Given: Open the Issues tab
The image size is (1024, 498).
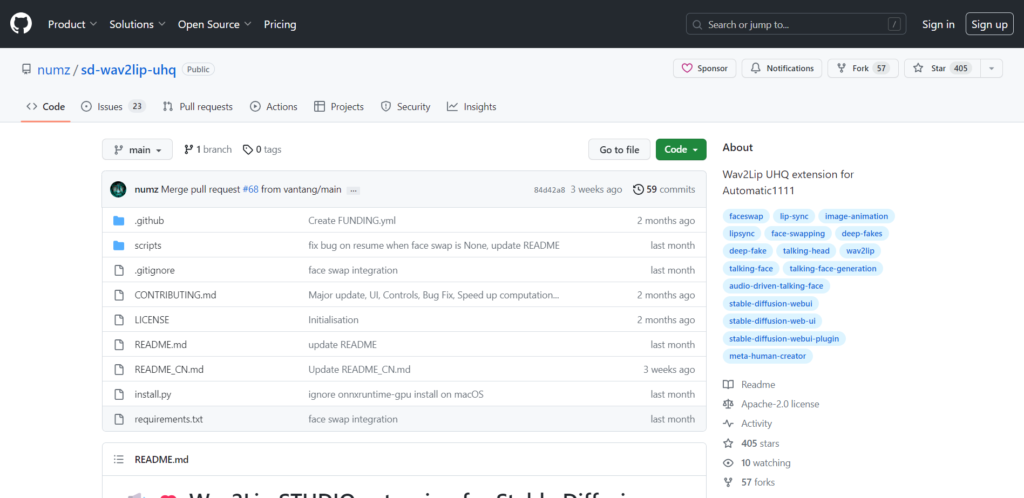Looking at the screenshot, I should [x=112, y=106].
